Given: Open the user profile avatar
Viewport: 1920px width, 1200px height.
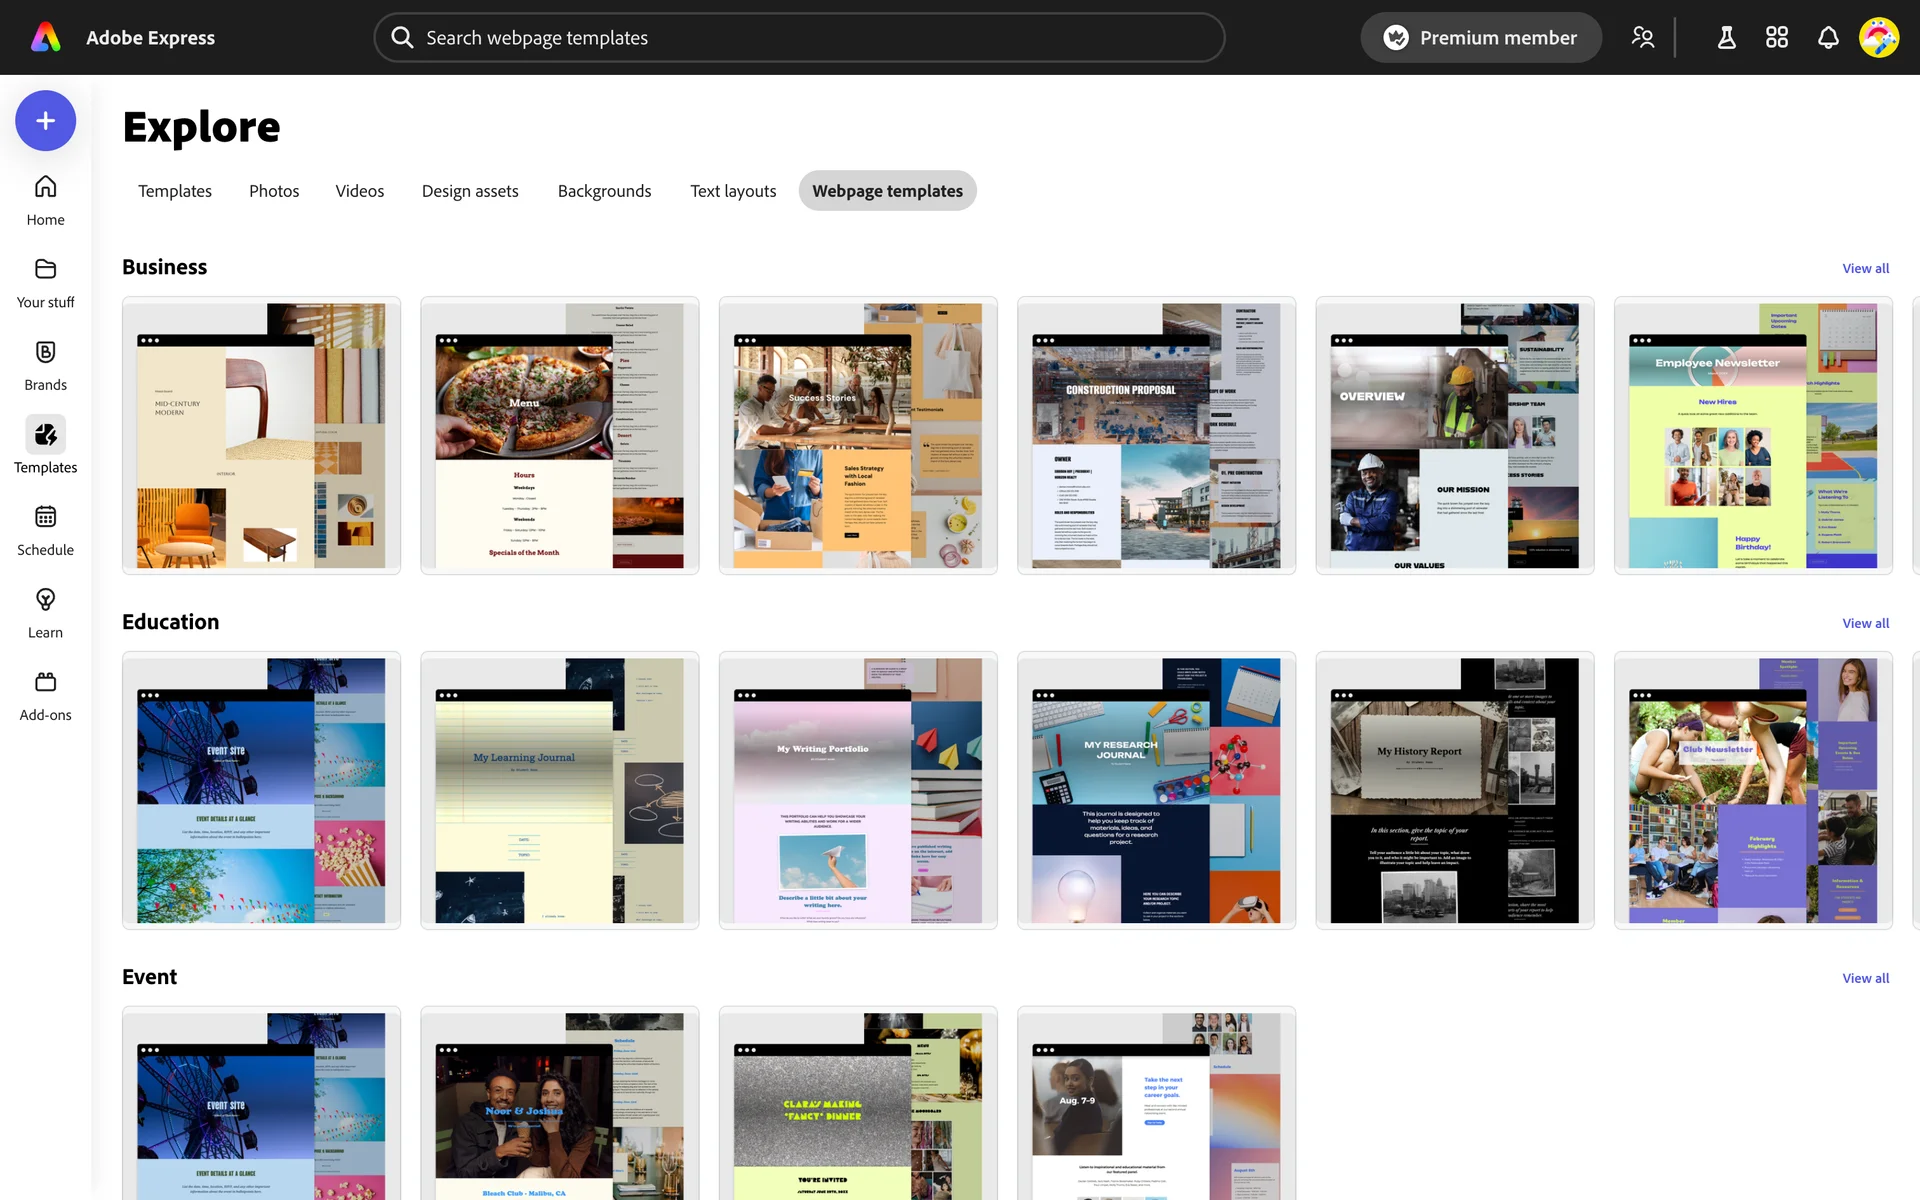Looking at the screenshot, I should [x=1878, y=38].
